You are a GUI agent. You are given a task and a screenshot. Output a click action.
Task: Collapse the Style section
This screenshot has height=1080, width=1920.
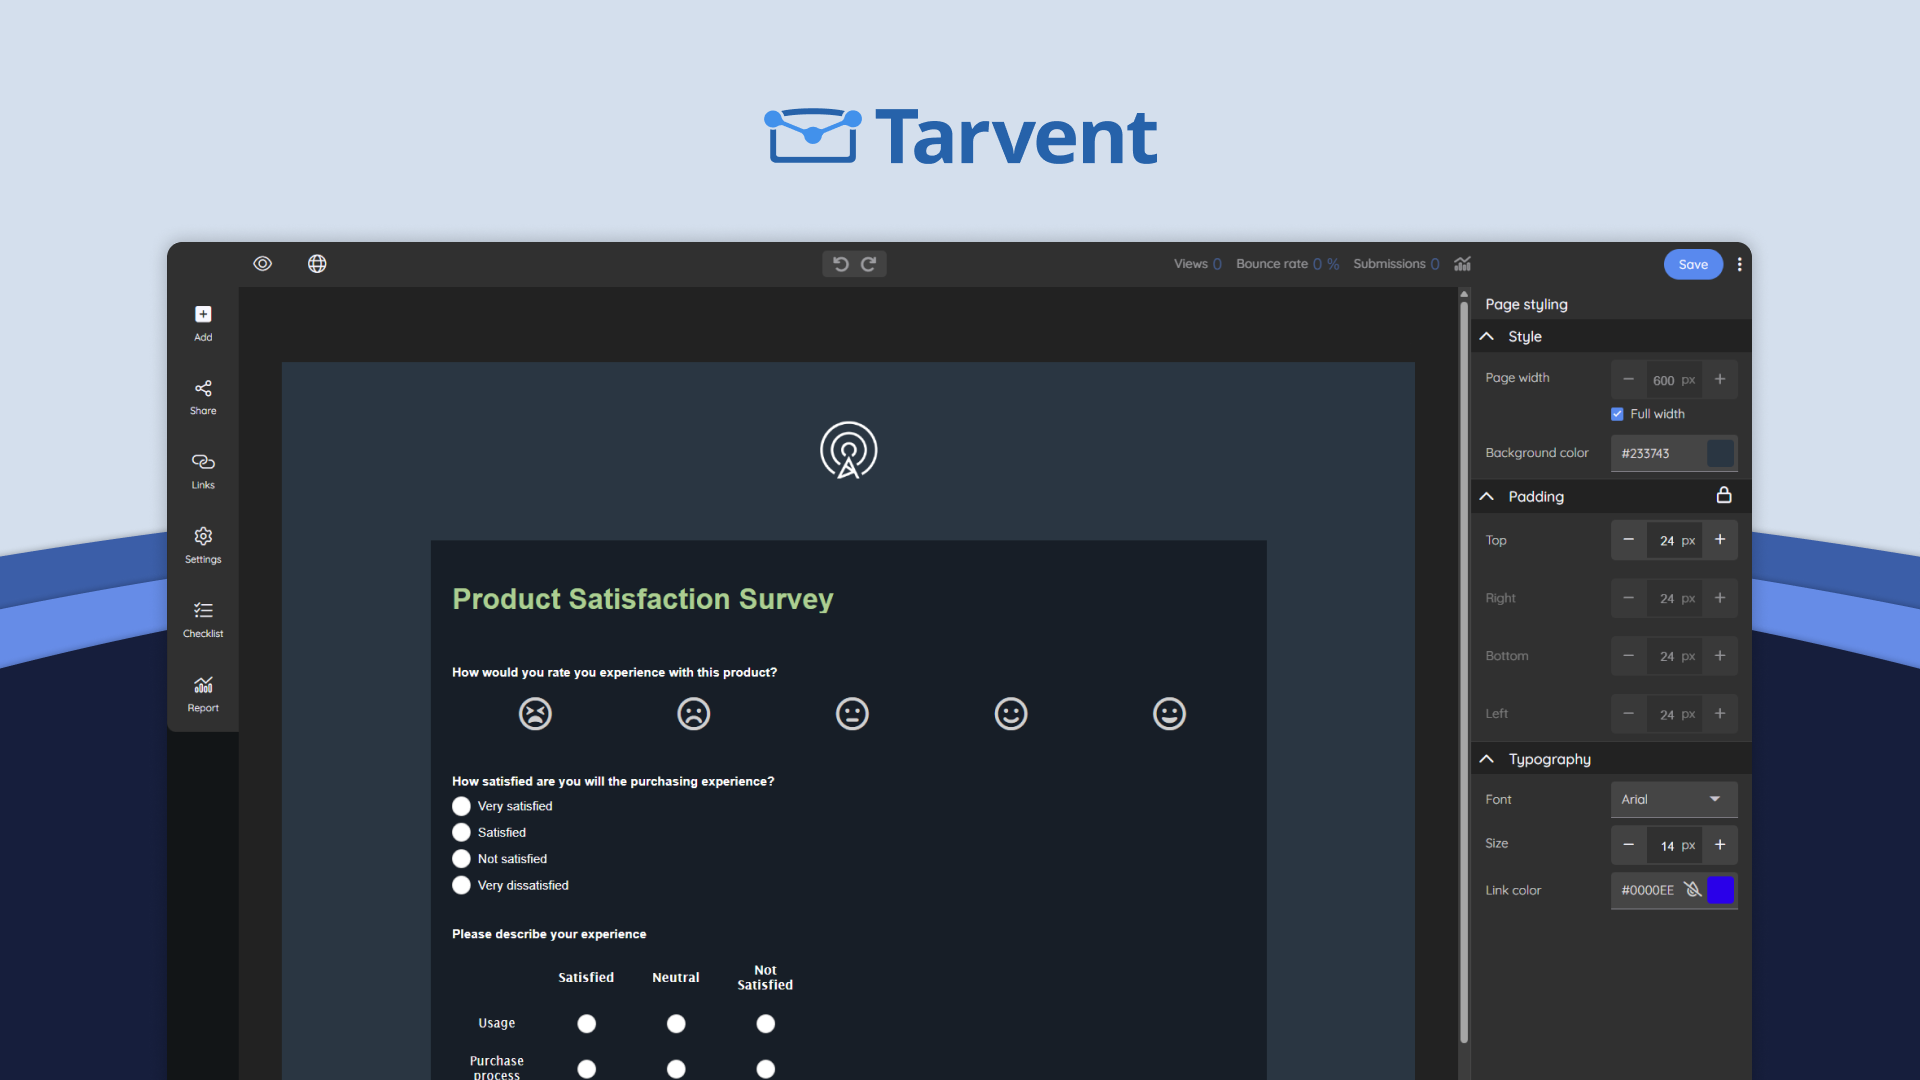pos(1487,336)
